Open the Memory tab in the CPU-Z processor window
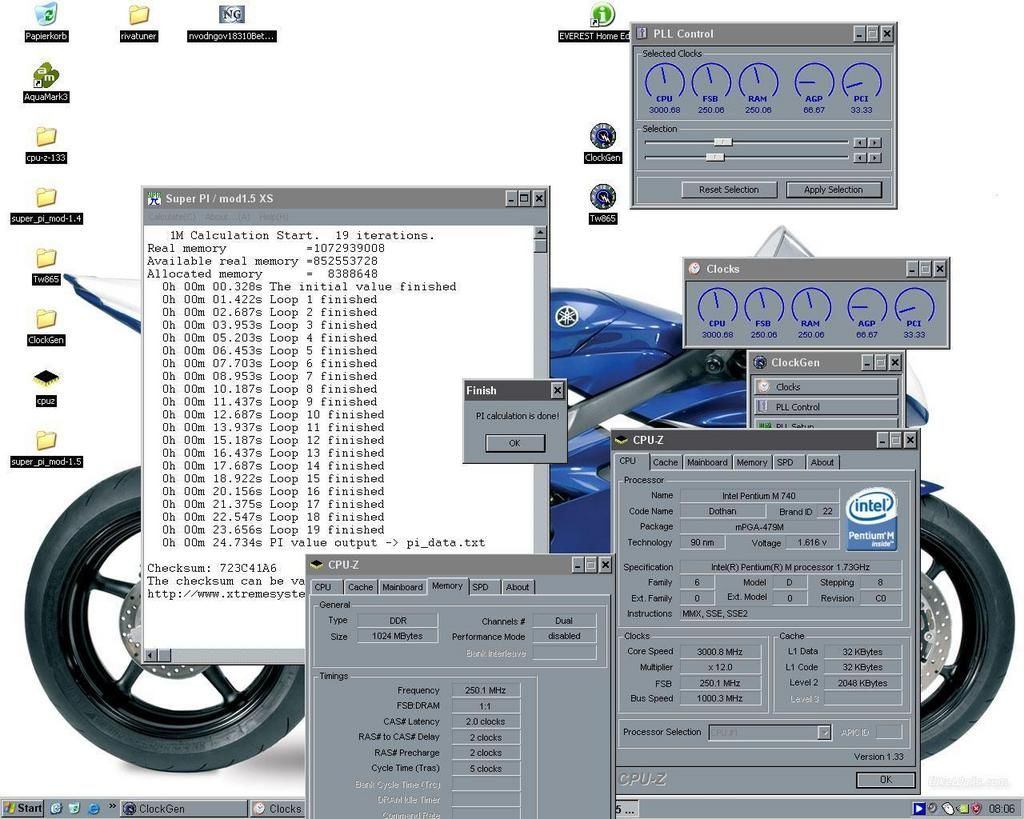This screenshot has width=1024, height=819. click(752, 462)
